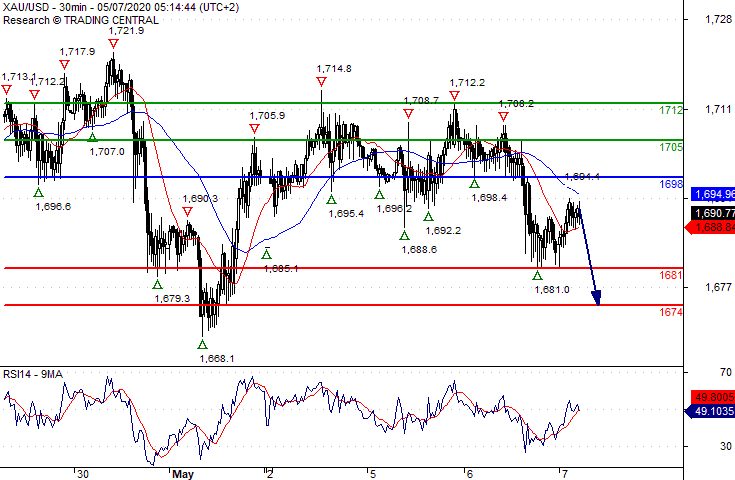This screenshot has width=735, height=480.
Task: Click the 1,694.4 label near the blue line
Action: pyautogui.click(x=582, y=177)
